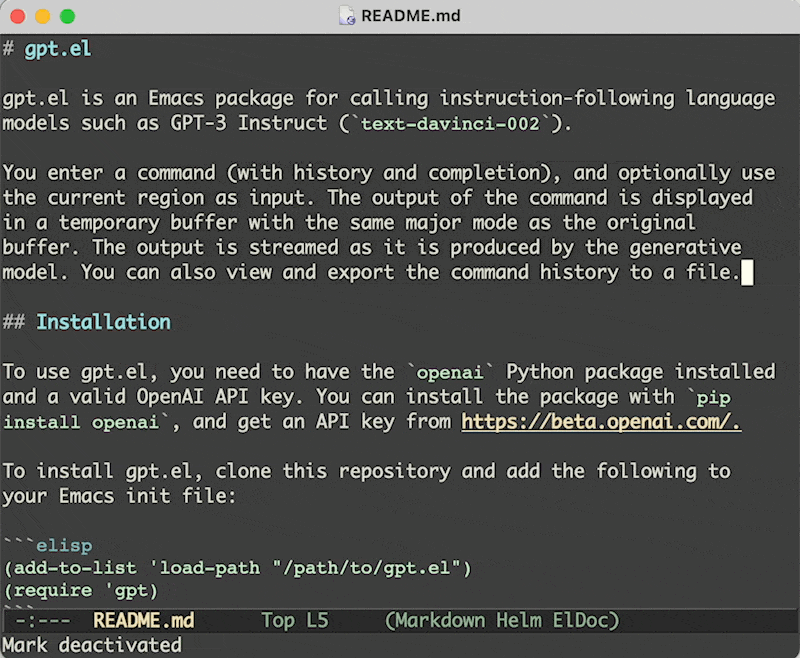Viewport: 800px width, 658px height.
Task: Click the block cursor after 'file.'
Action: tap(747, 273)
